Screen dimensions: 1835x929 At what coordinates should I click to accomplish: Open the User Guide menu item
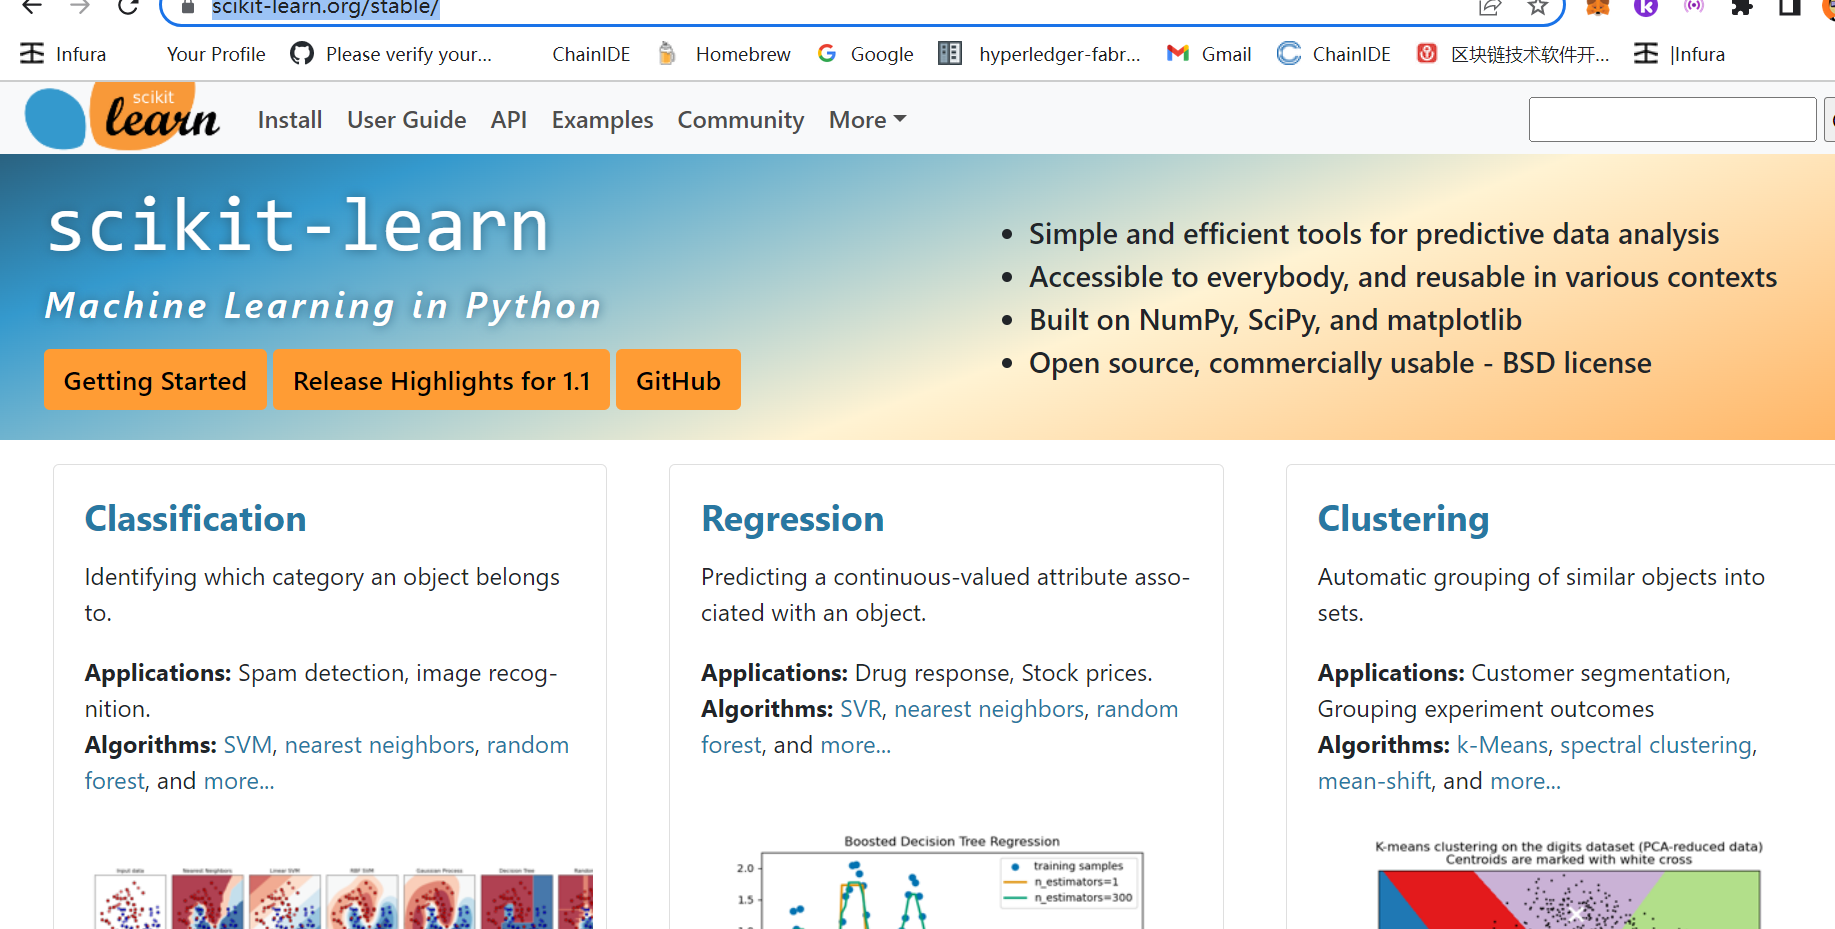tap(406, 119)
